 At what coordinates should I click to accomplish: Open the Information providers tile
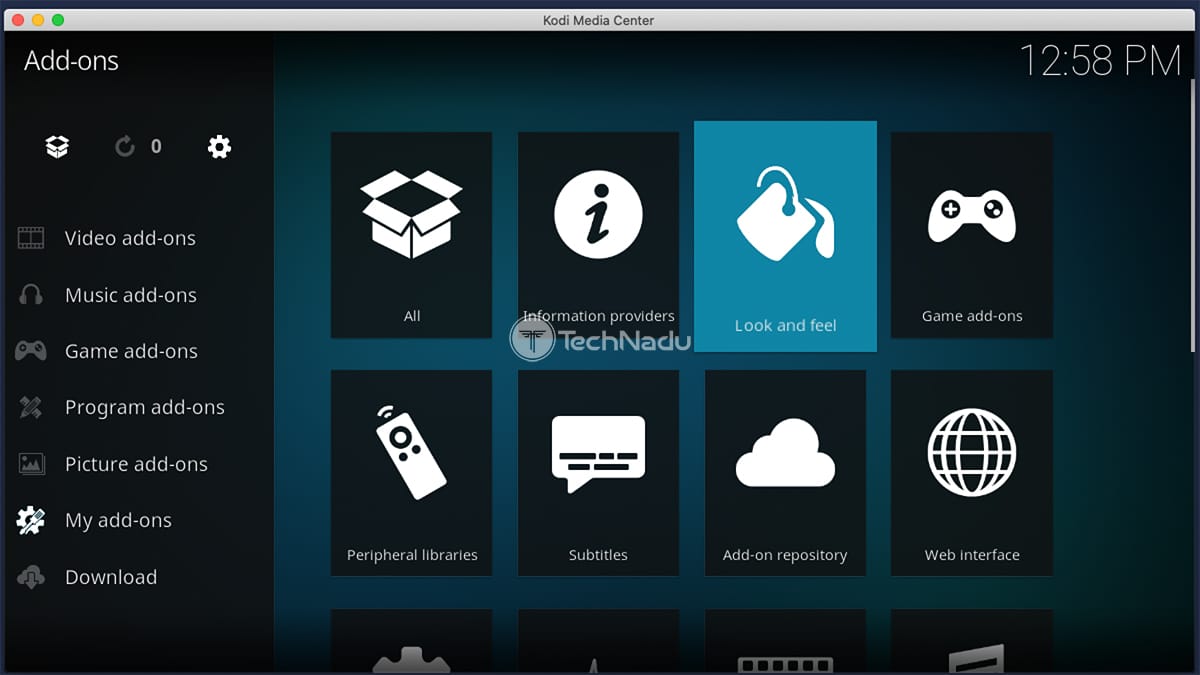click(x=598, y=235)
